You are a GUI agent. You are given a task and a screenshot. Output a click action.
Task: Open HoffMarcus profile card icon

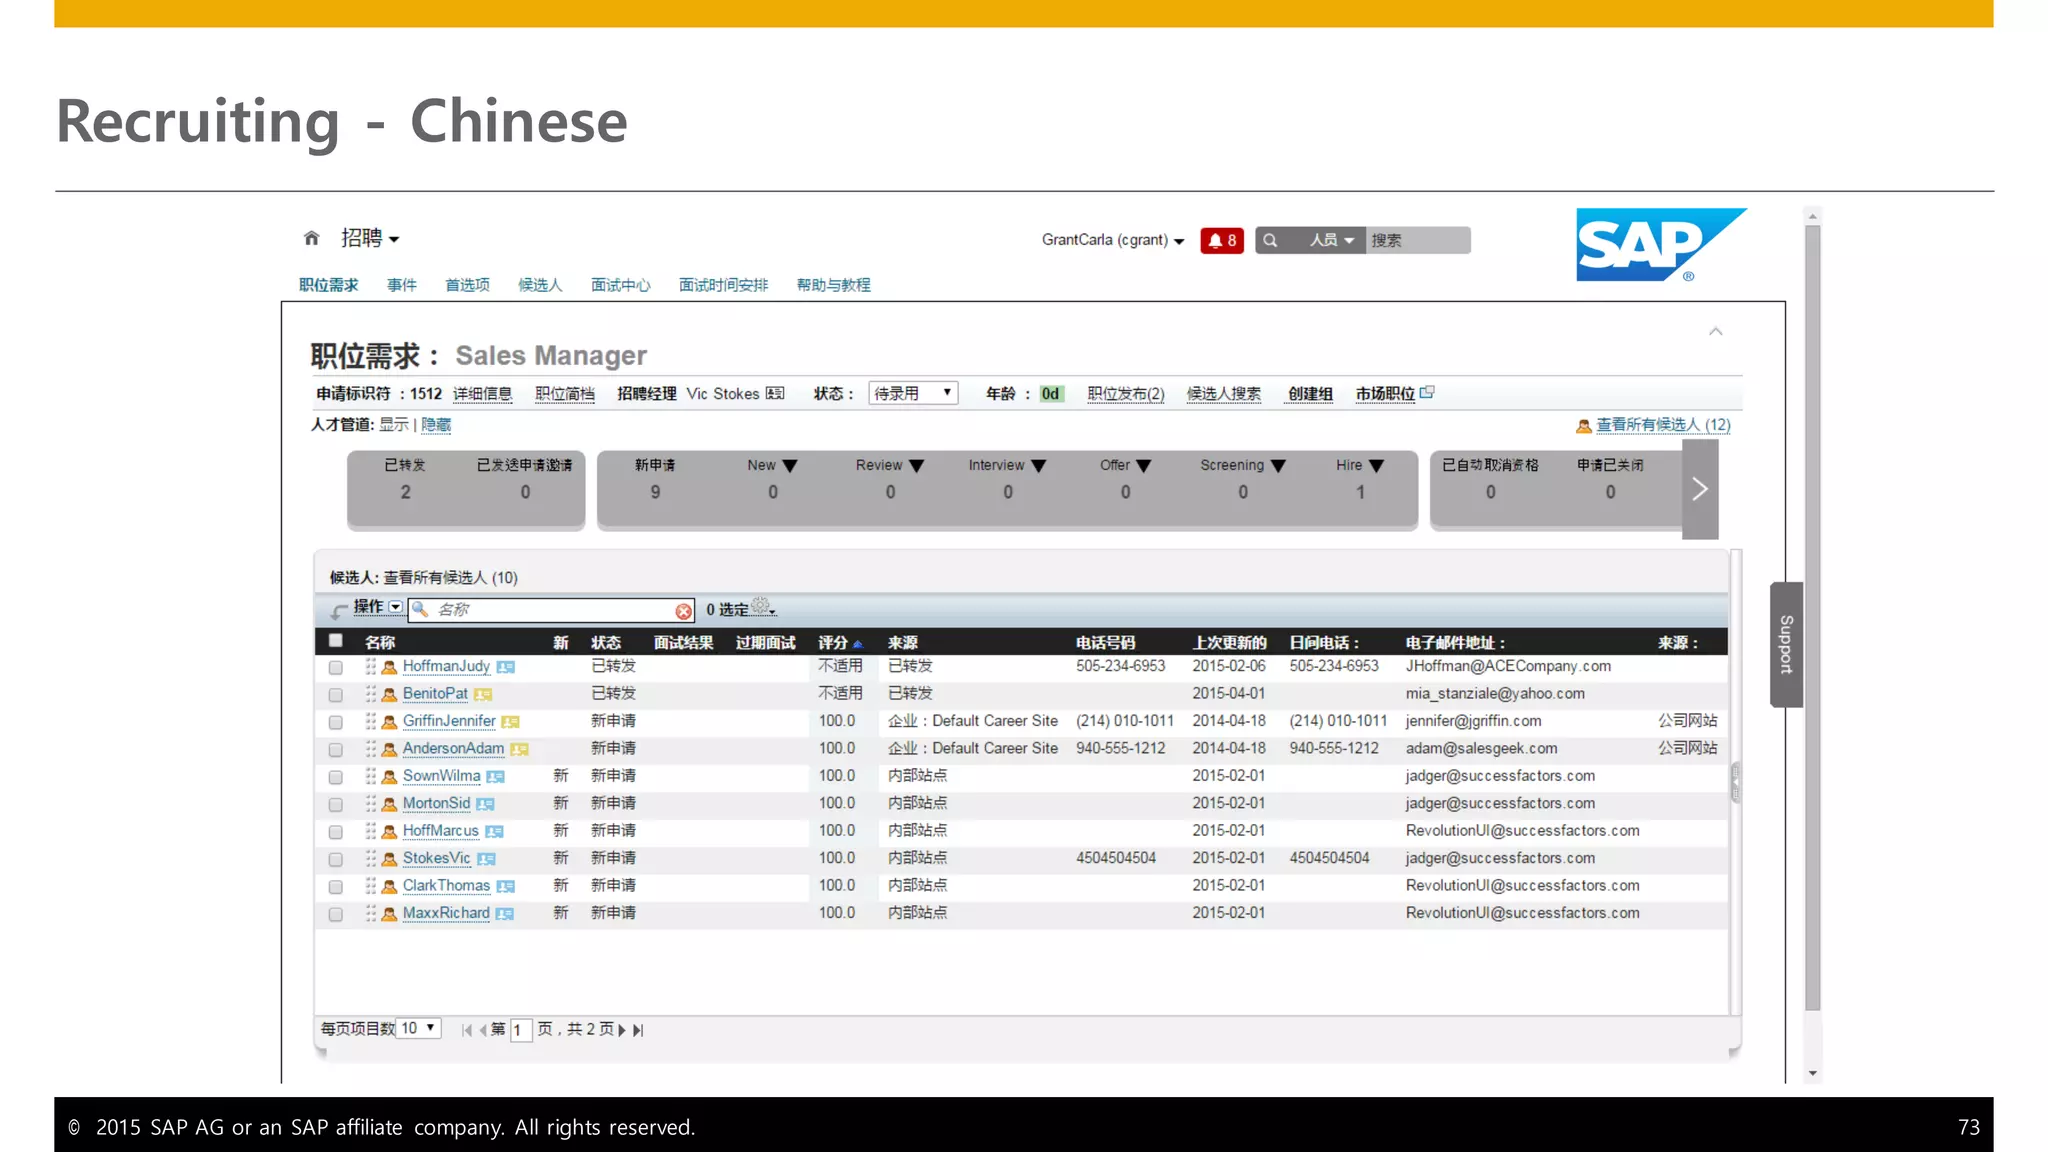point(494,832)
